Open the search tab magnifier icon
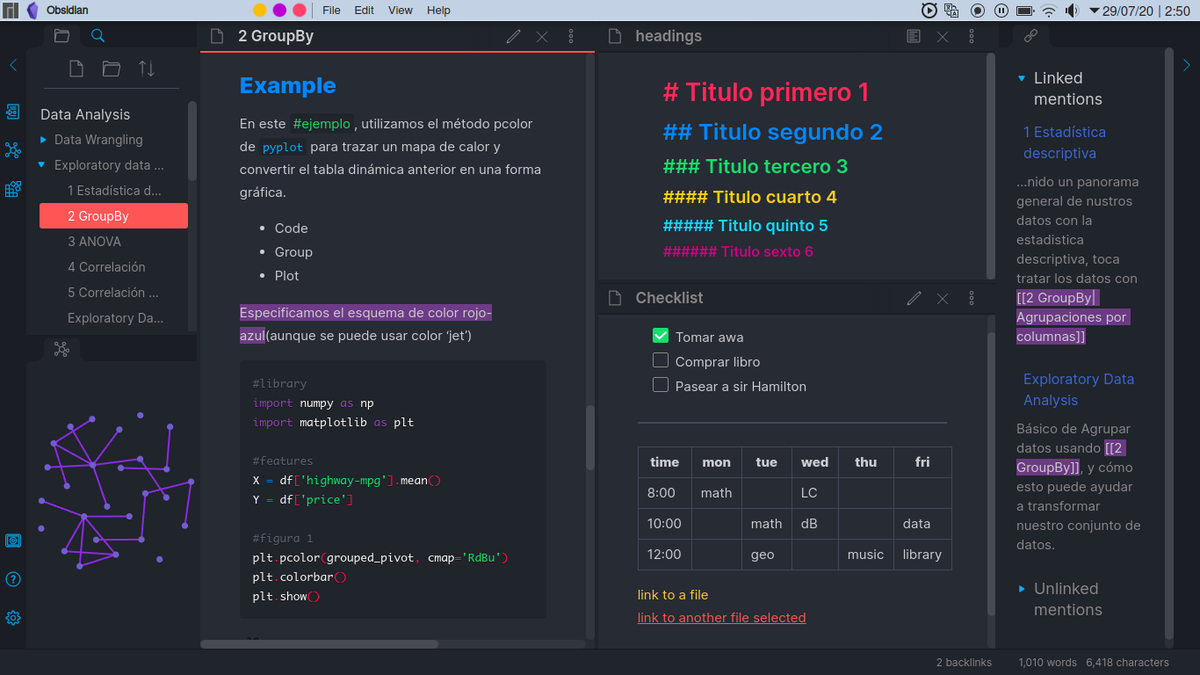The width and height of the screenshot is (1200, 675). pyautogui.click(x=98, y=36)
